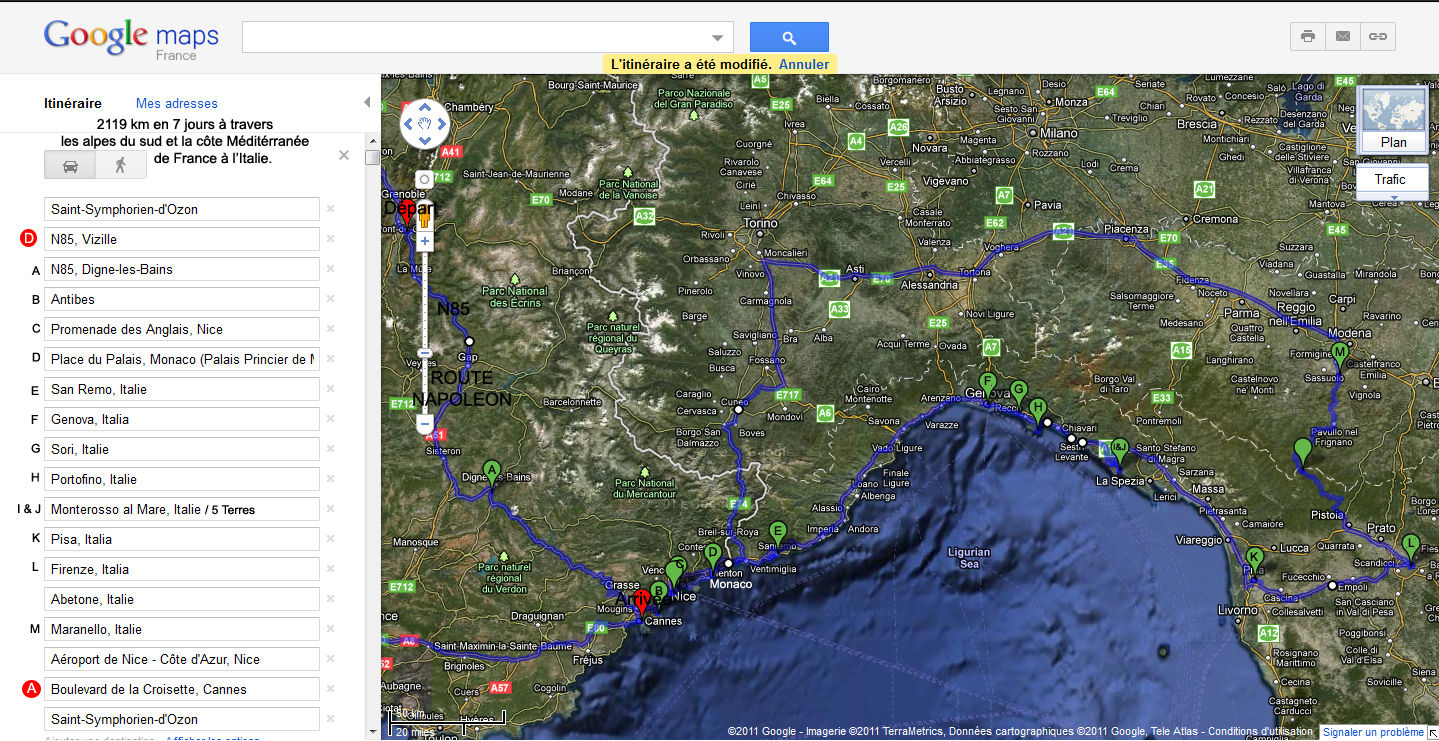The image size is (1439, 741).
Task: Switch to Plan map view
Action: [1394, 121]
